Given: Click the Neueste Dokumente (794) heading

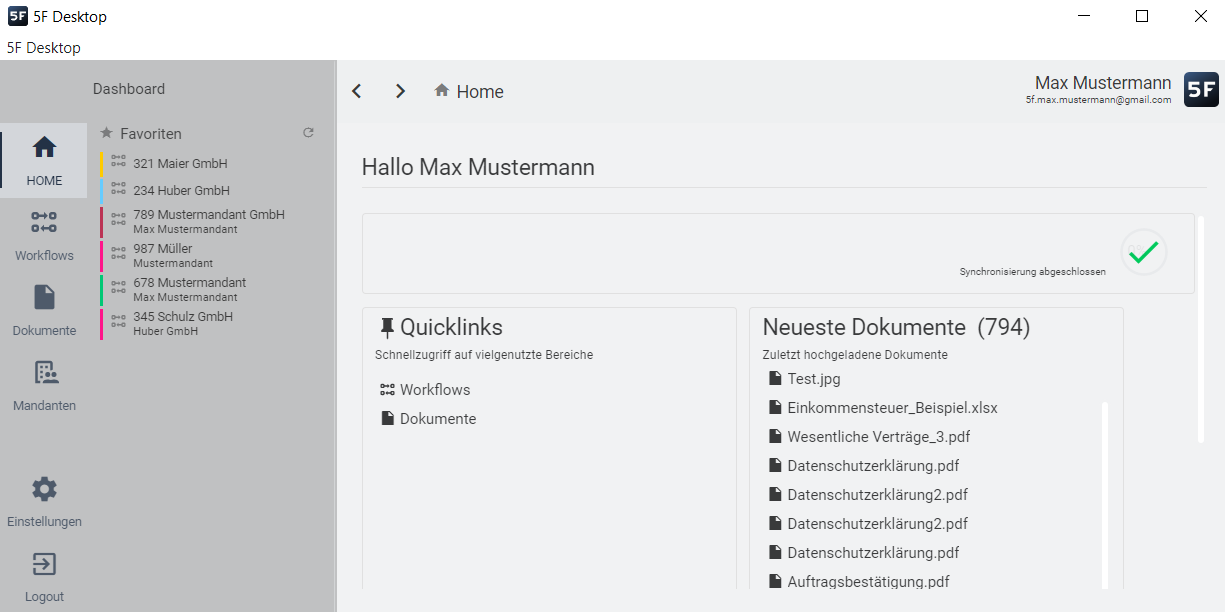Looking at the screenshot, I should [896, 327].
